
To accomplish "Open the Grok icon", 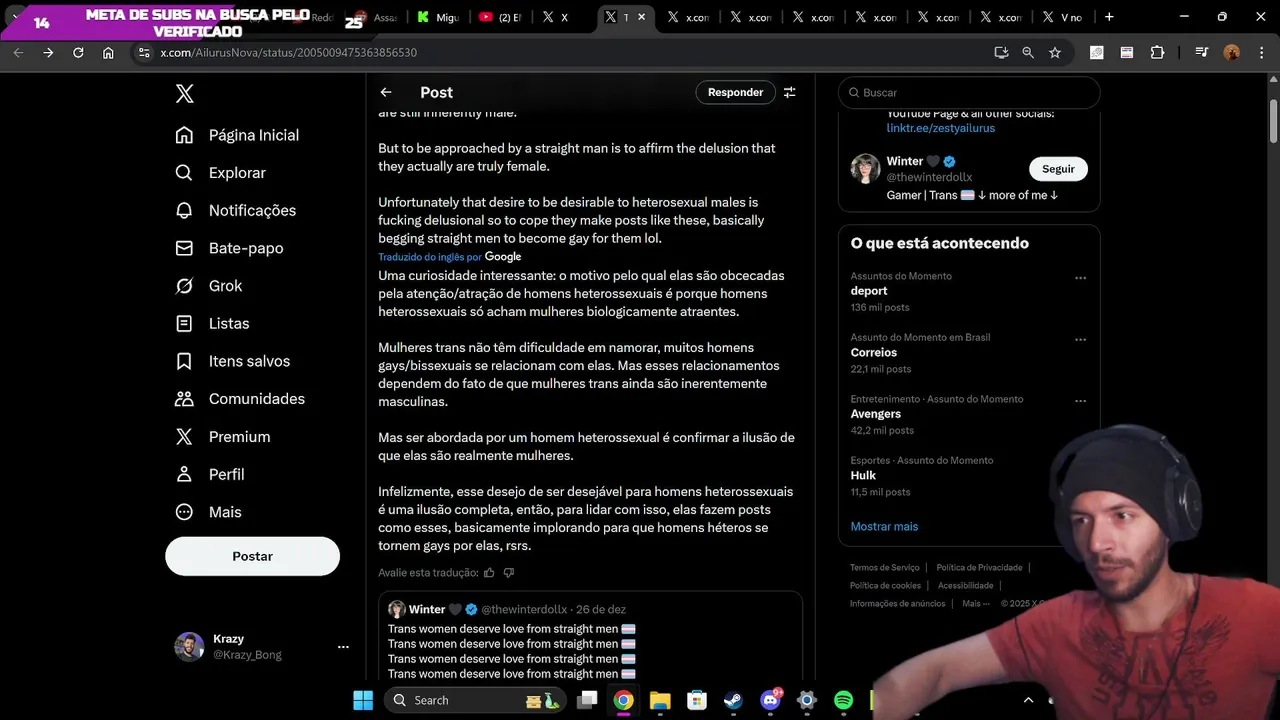I will 184,286.
